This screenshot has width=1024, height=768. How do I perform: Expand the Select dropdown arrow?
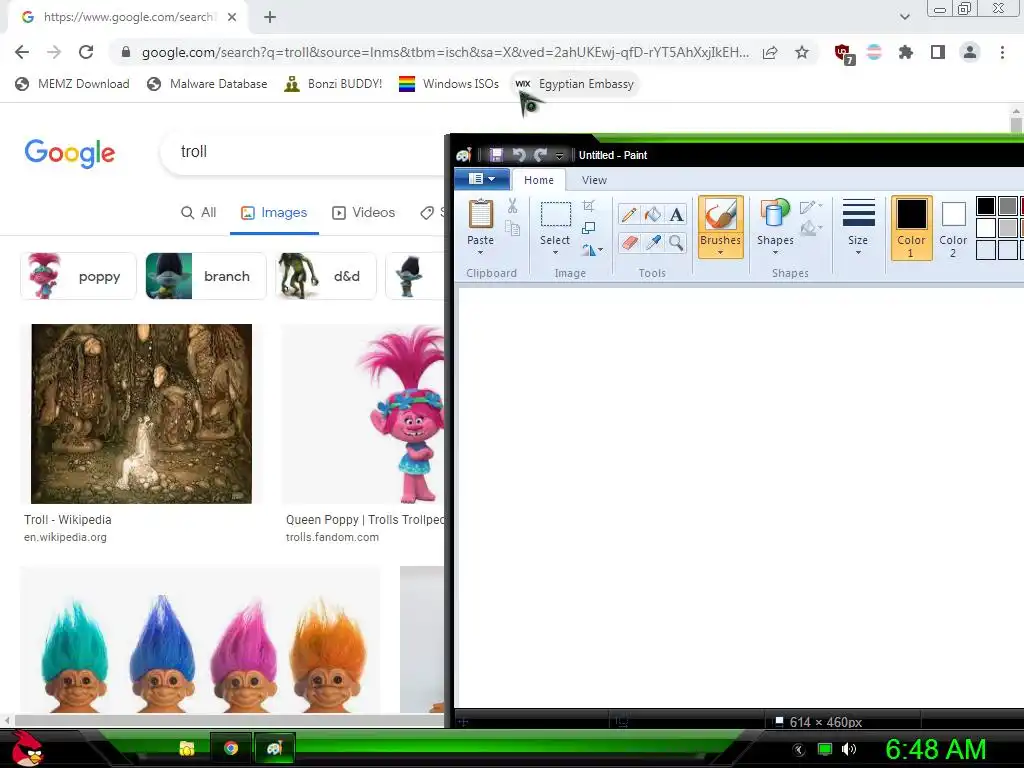(x=555, y=252)
